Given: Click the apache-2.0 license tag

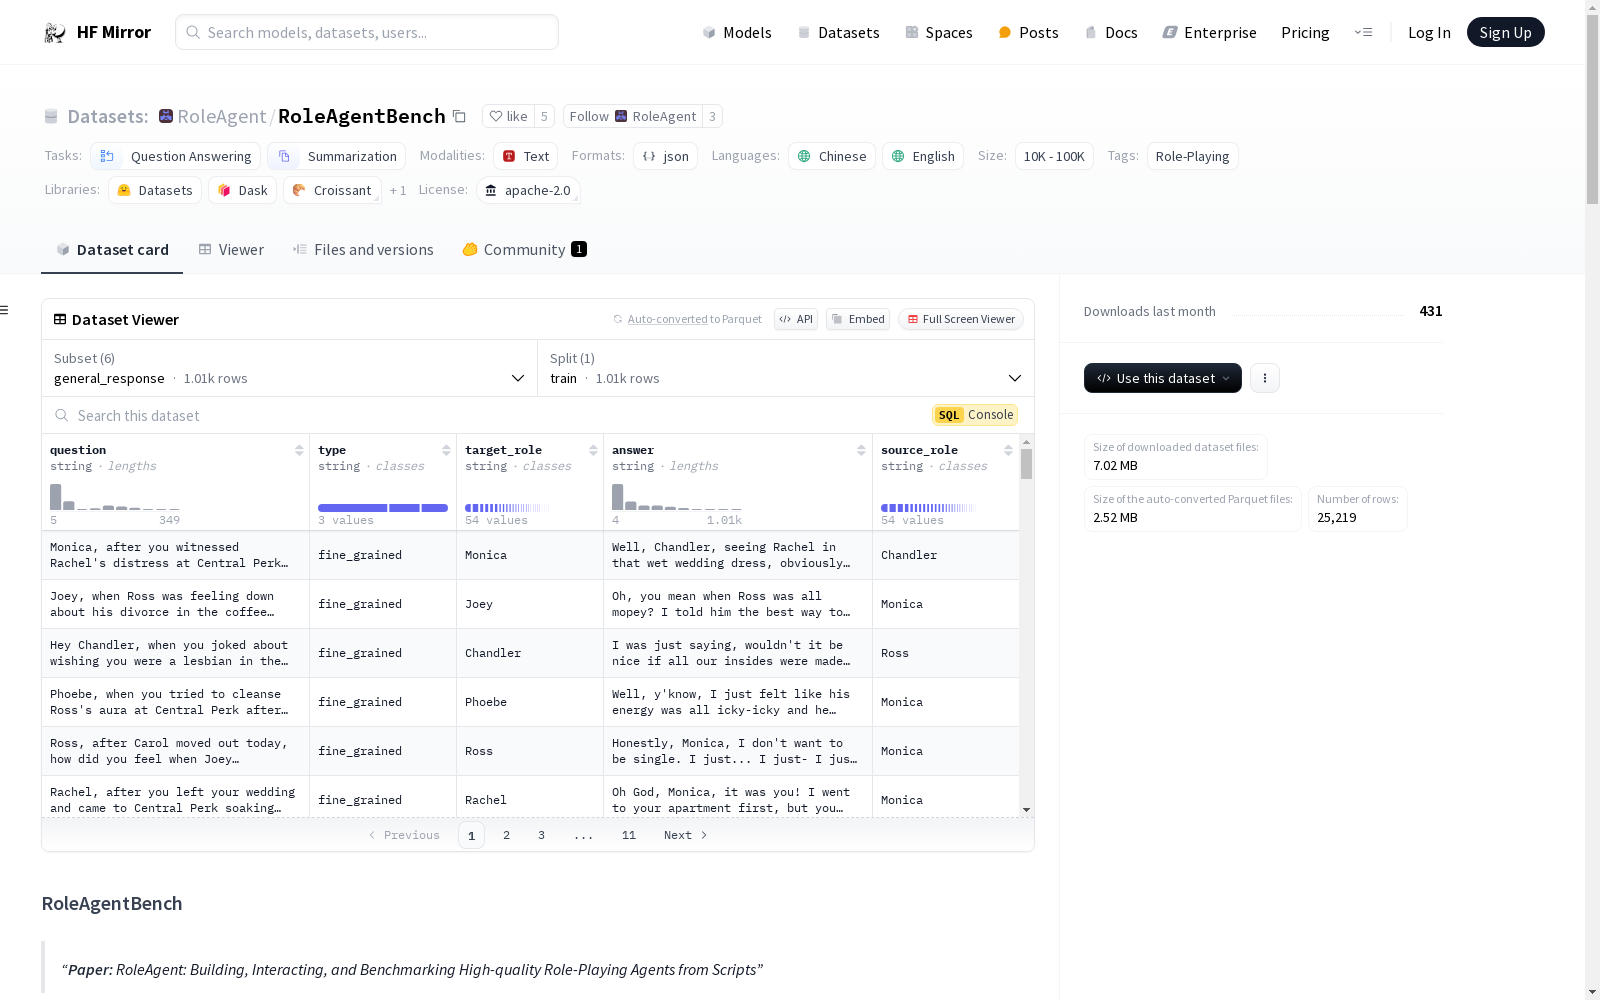Looking at the screenshot, I should point(528,190).
